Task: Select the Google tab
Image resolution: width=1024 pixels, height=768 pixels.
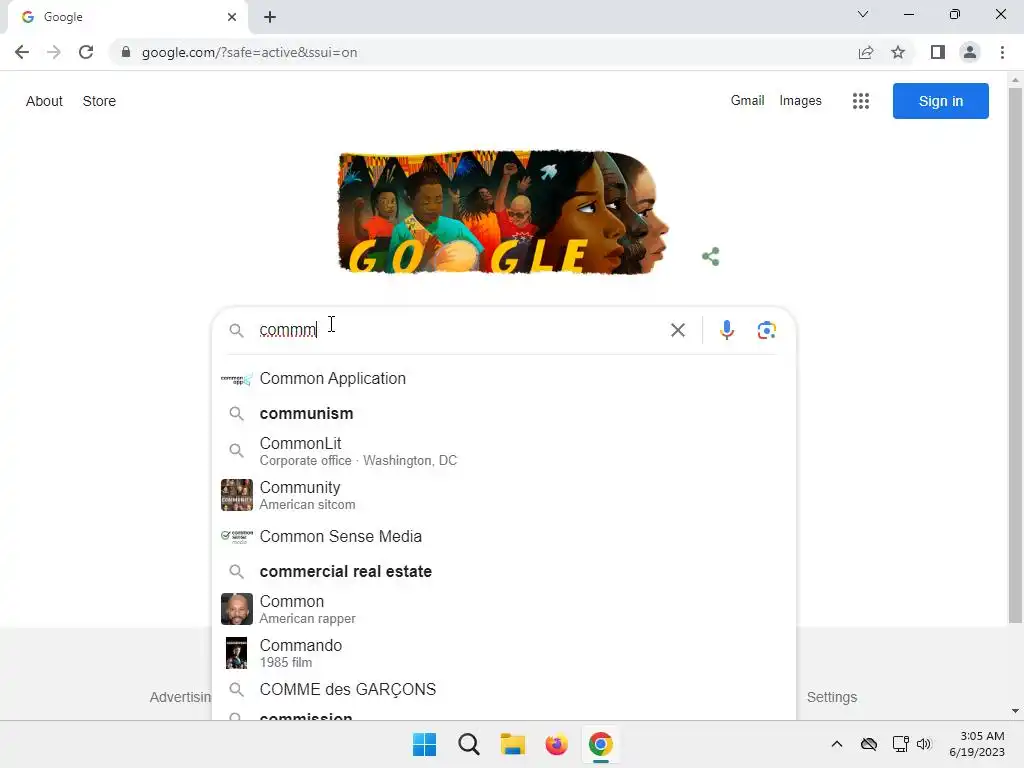Action: point(128,17)
